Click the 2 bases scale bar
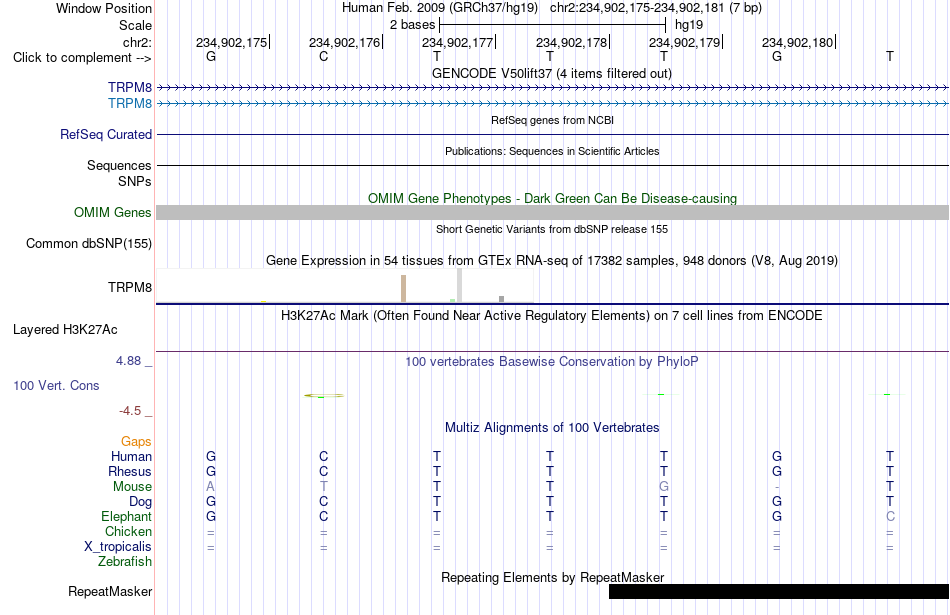Image resolution: width=950 pixels, height=615 pixels. [x=553, y=25]
